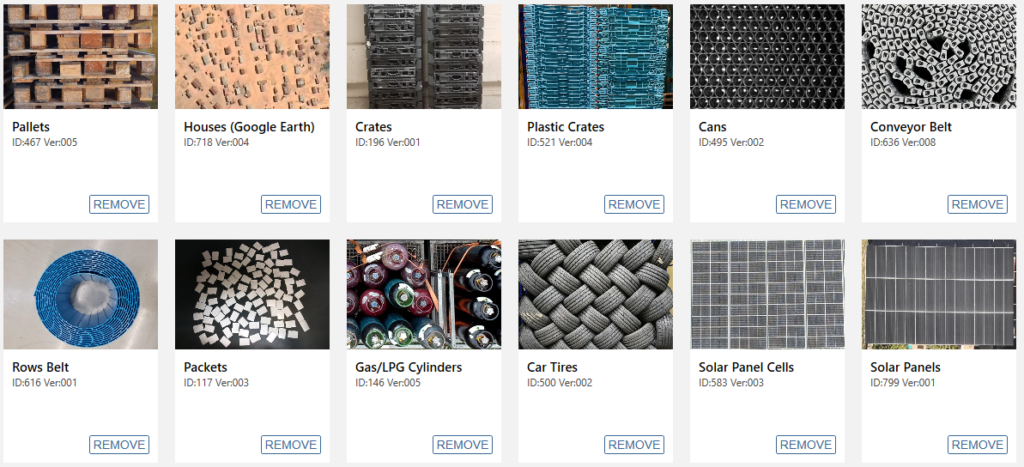
Task: Remove the Car Tires template
Action: [634, 445]
